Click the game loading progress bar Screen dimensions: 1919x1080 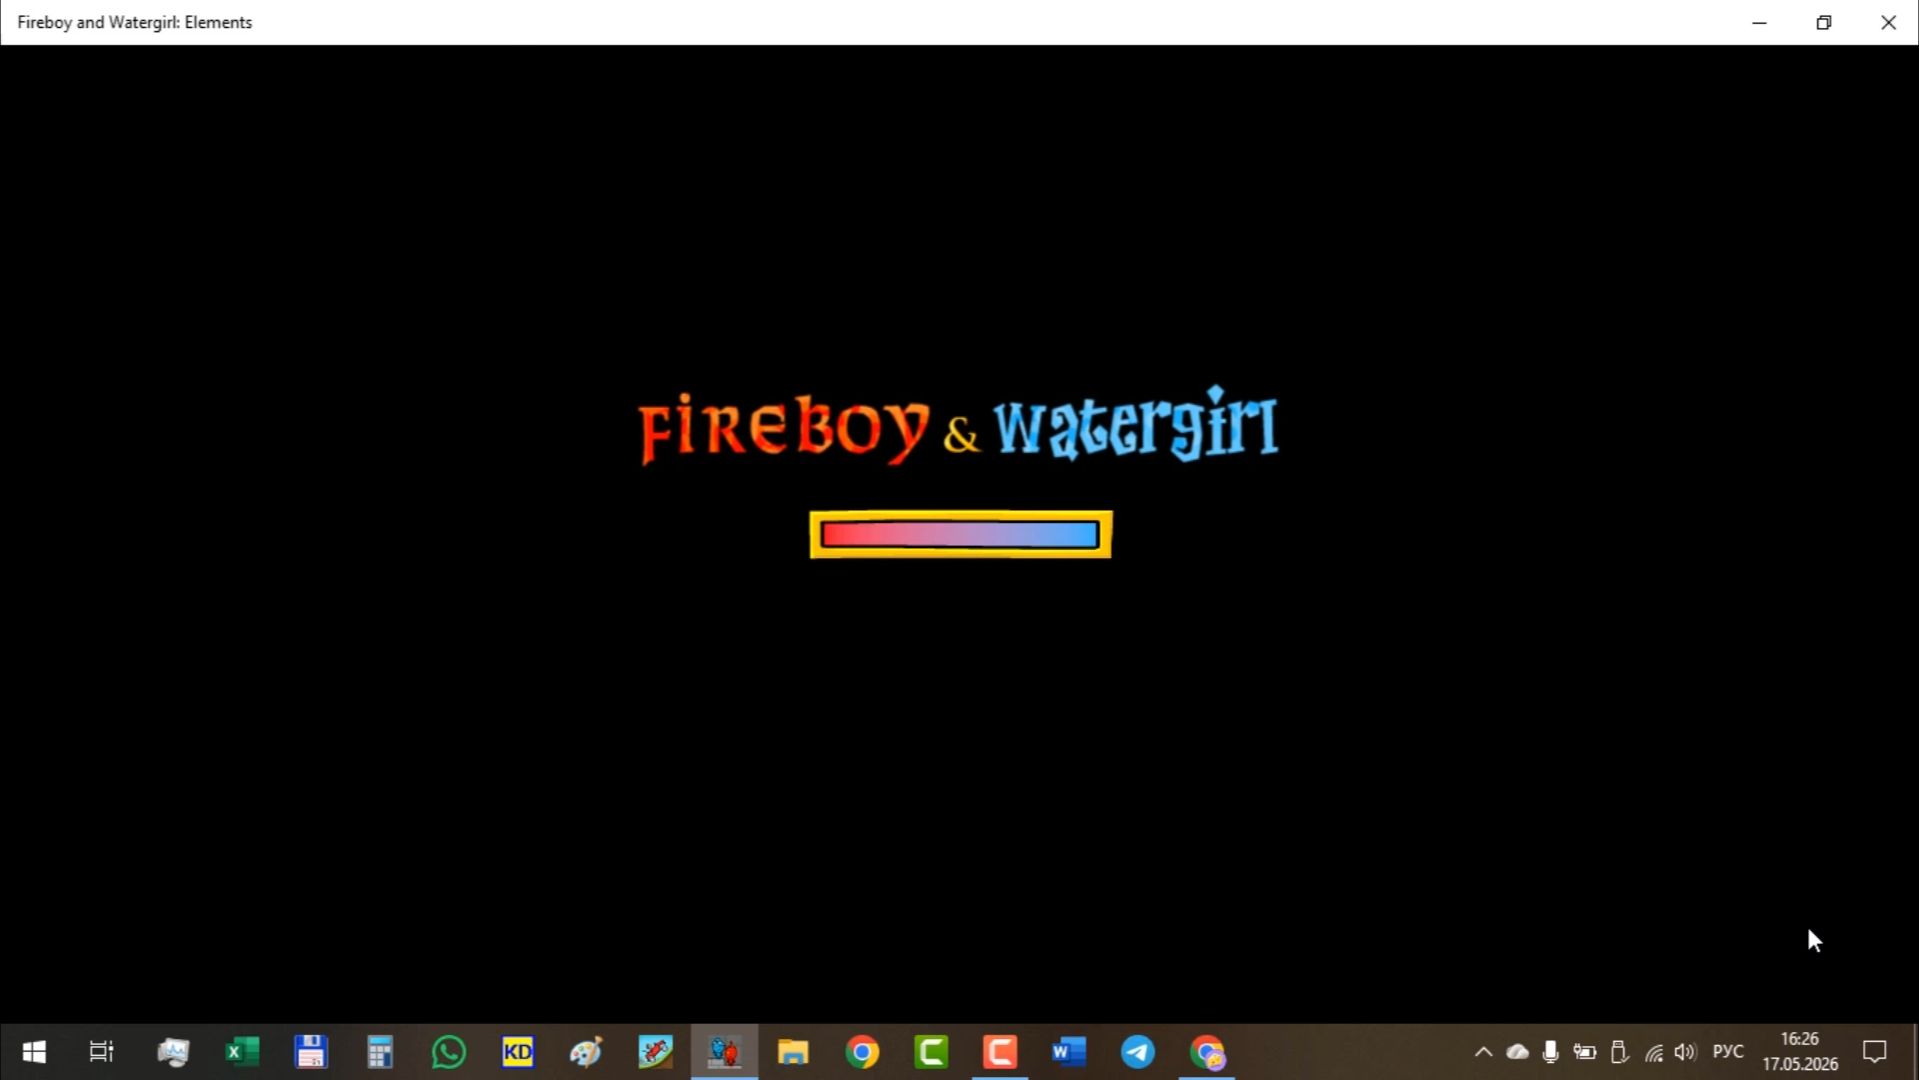960,535
